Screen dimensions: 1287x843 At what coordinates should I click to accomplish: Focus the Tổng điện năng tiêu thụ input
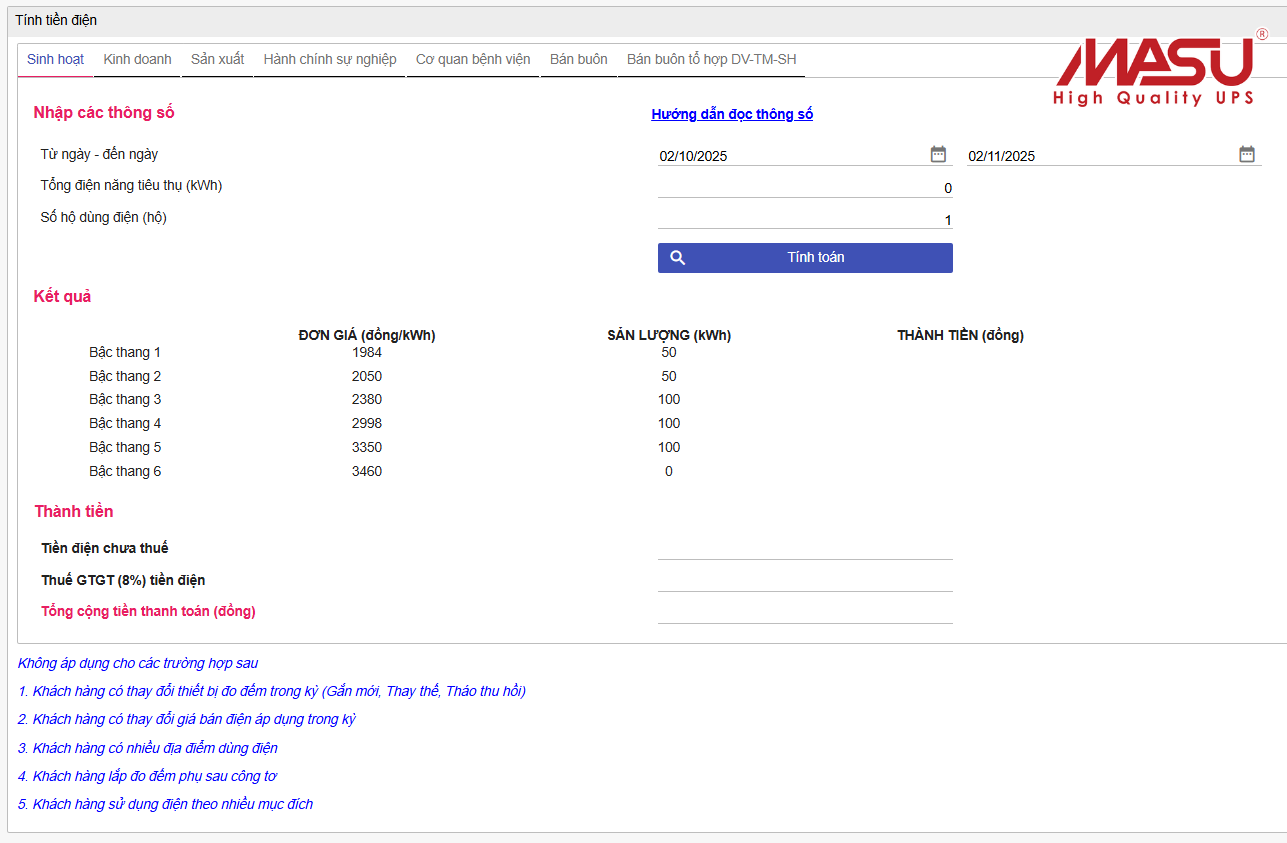pos(804,188)
